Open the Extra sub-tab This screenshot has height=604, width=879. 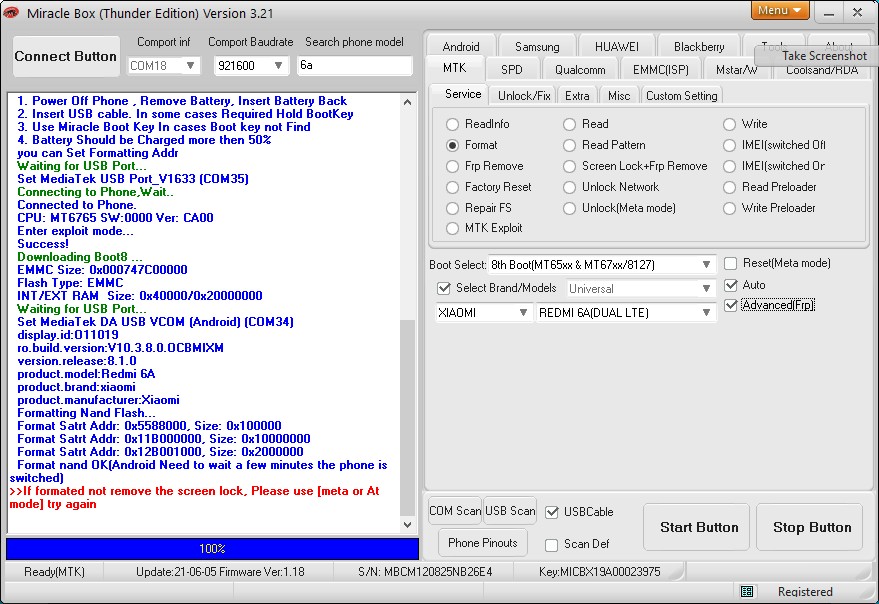click(x=577, y=95)
